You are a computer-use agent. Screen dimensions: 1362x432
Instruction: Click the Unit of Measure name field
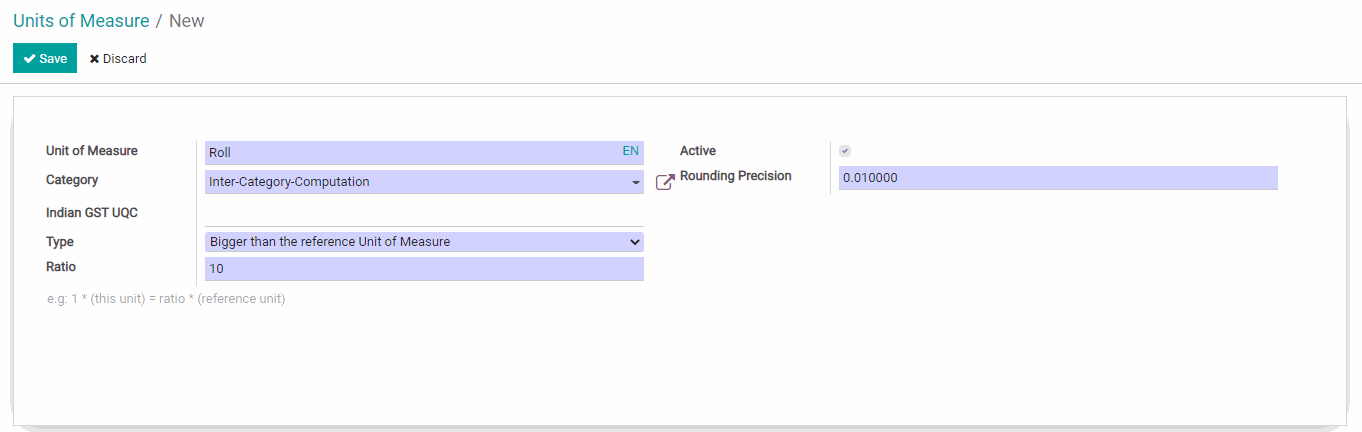coord(410,153)
